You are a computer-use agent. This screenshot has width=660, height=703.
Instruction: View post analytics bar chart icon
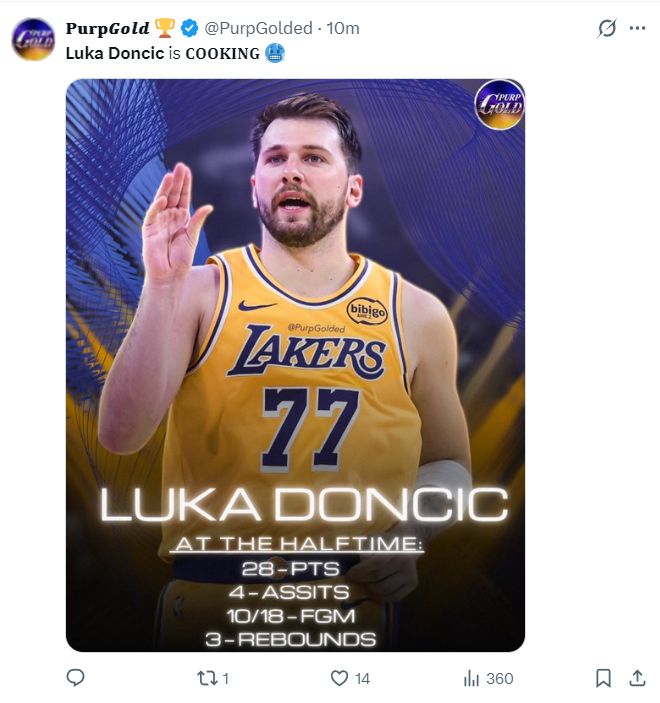[x=472, y=678]
